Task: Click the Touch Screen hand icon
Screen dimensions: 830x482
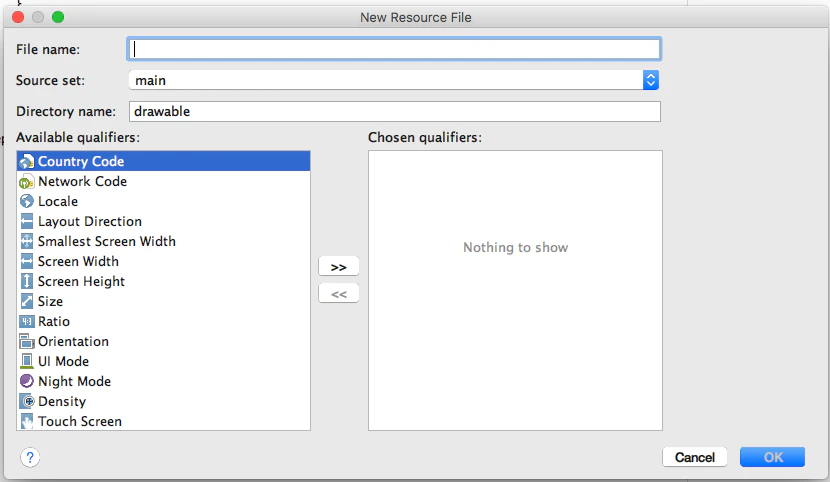Action: coord(26,422)
